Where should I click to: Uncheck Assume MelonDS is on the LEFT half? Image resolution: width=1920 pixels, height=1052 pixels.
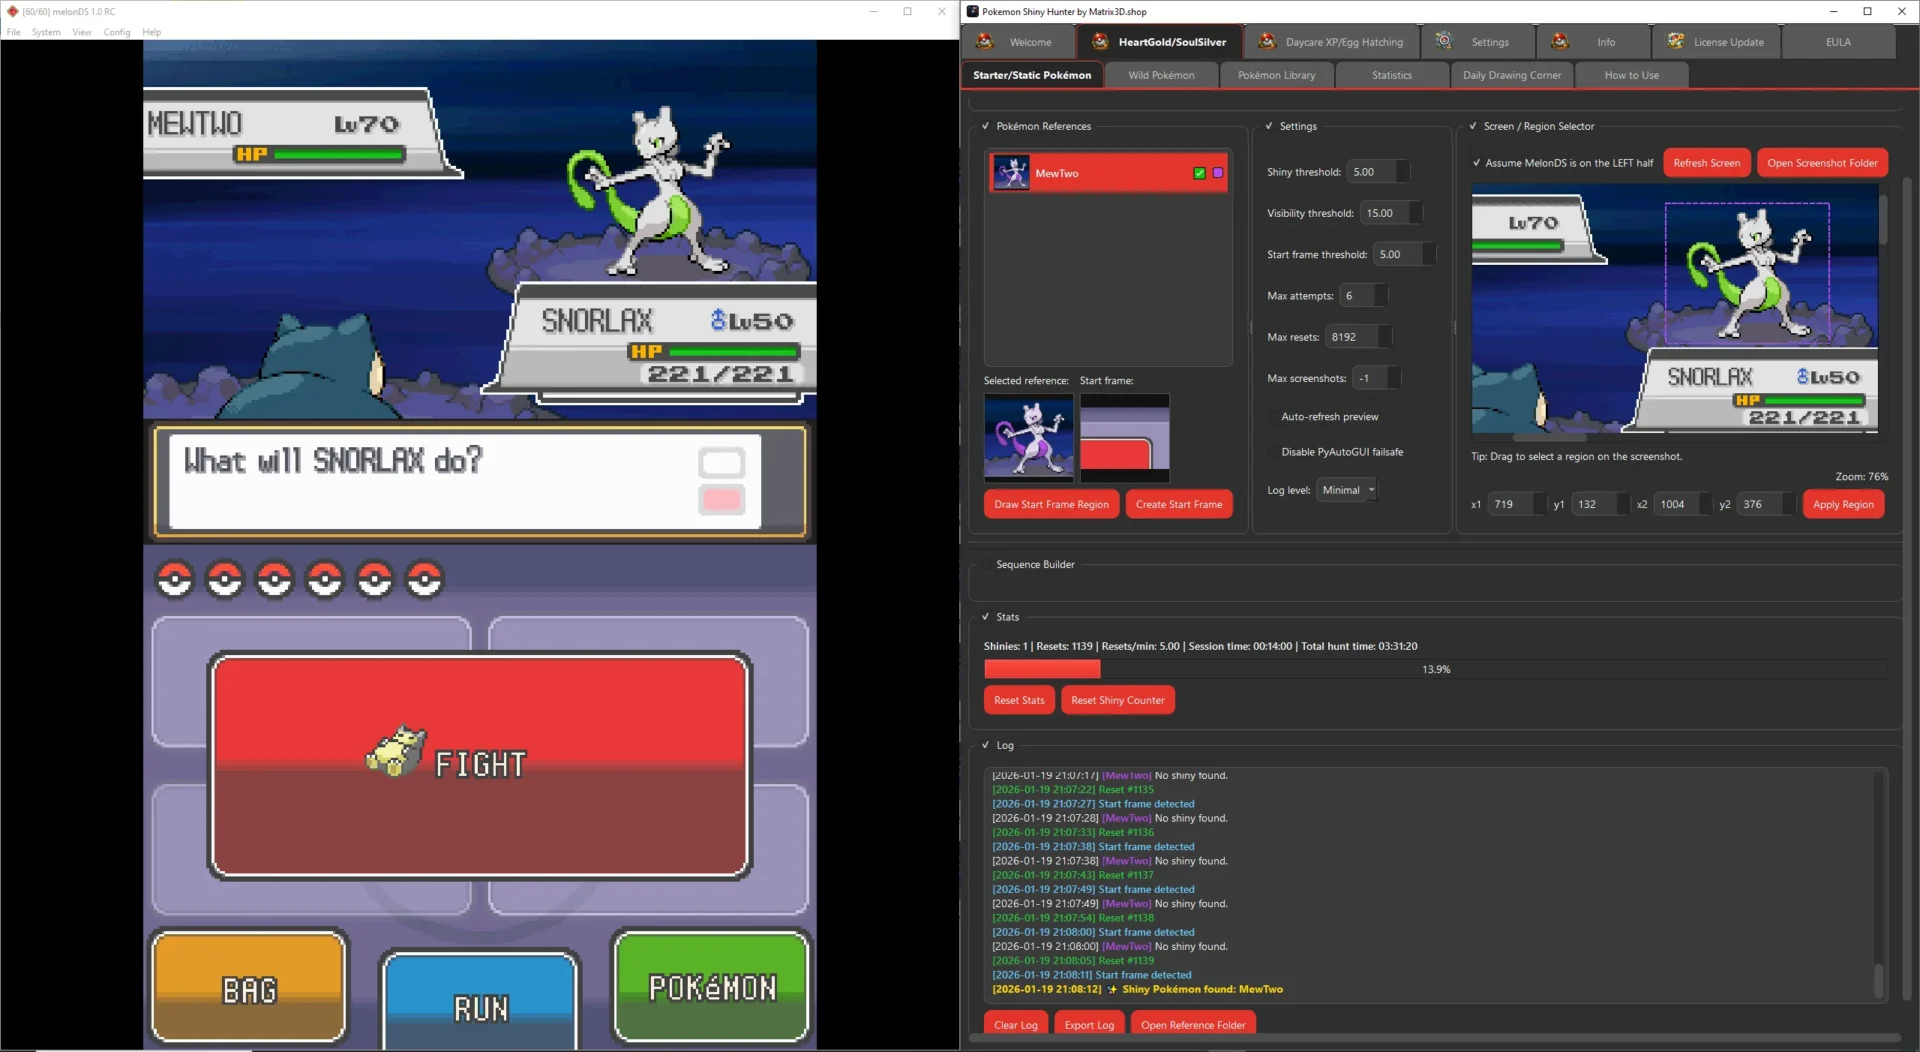1476,163
